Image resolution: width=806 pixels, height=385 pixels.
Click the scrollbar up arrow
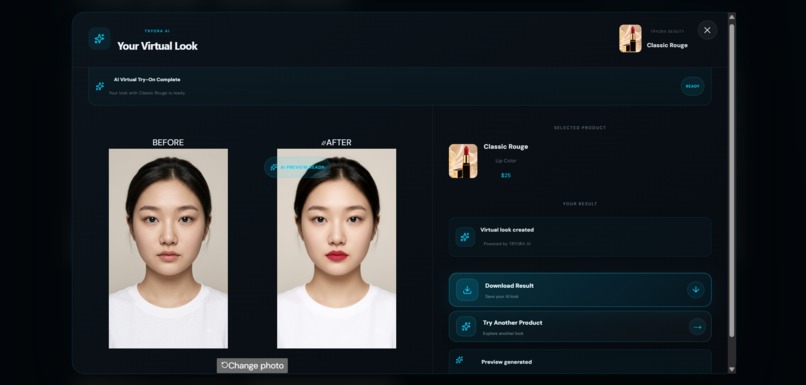[731, 17]
